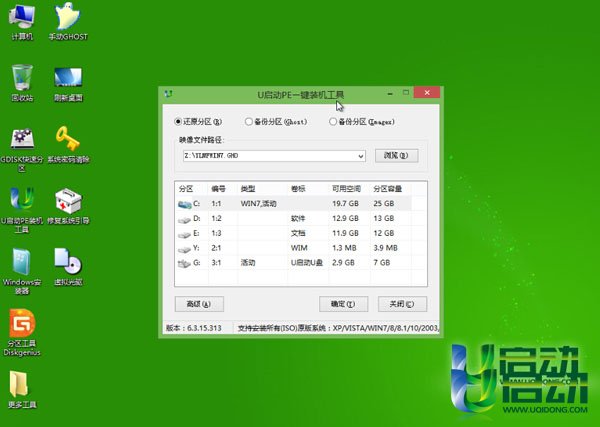600x427 pixels.
Task: Click the 版本：6.3.15.313 status text
Action: click(x=194, y=328)
